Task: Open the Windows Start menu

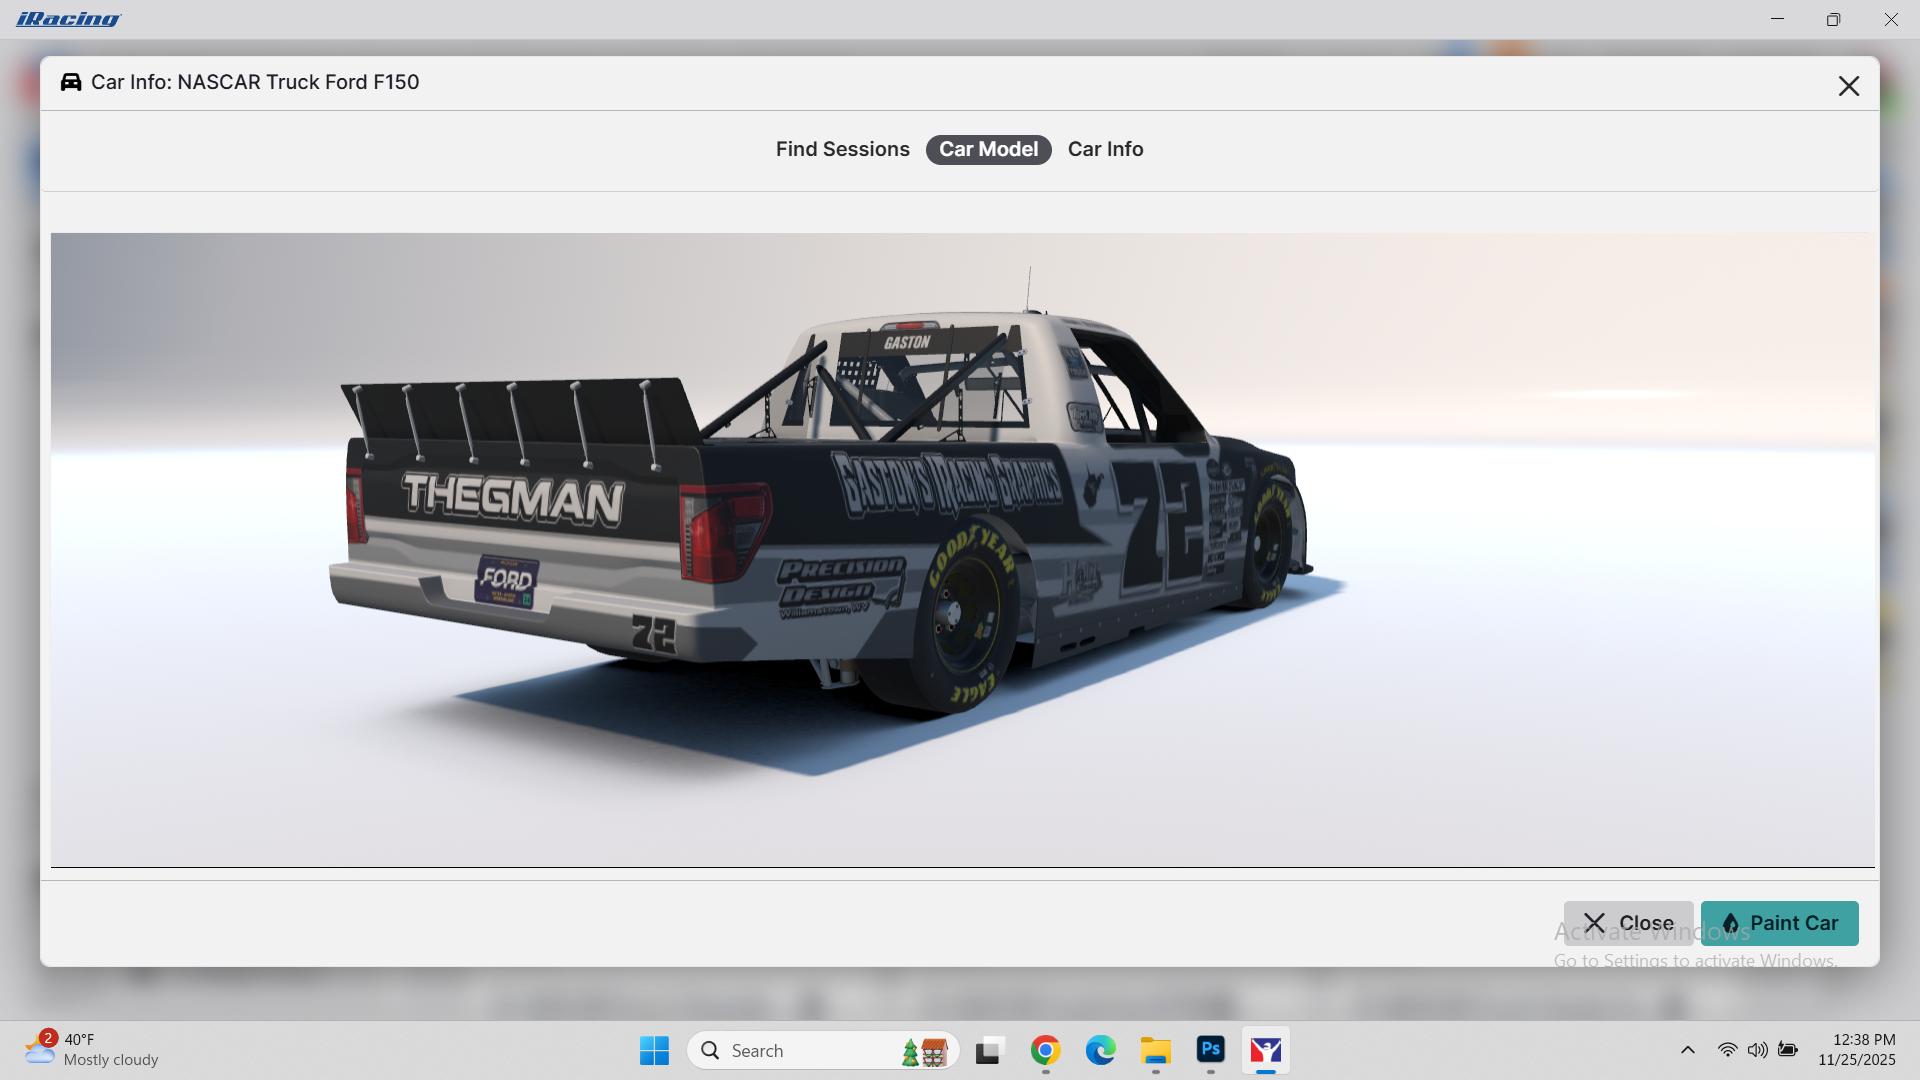Action: (x=654, y=1050)
